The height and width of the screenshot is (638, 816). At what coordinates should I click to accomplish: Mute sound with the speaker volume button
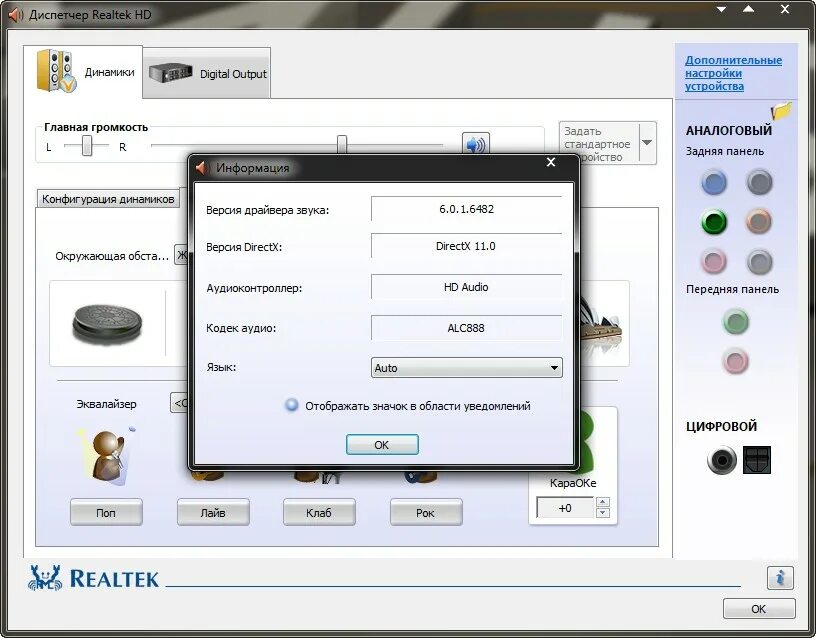[x=475, y=144]
